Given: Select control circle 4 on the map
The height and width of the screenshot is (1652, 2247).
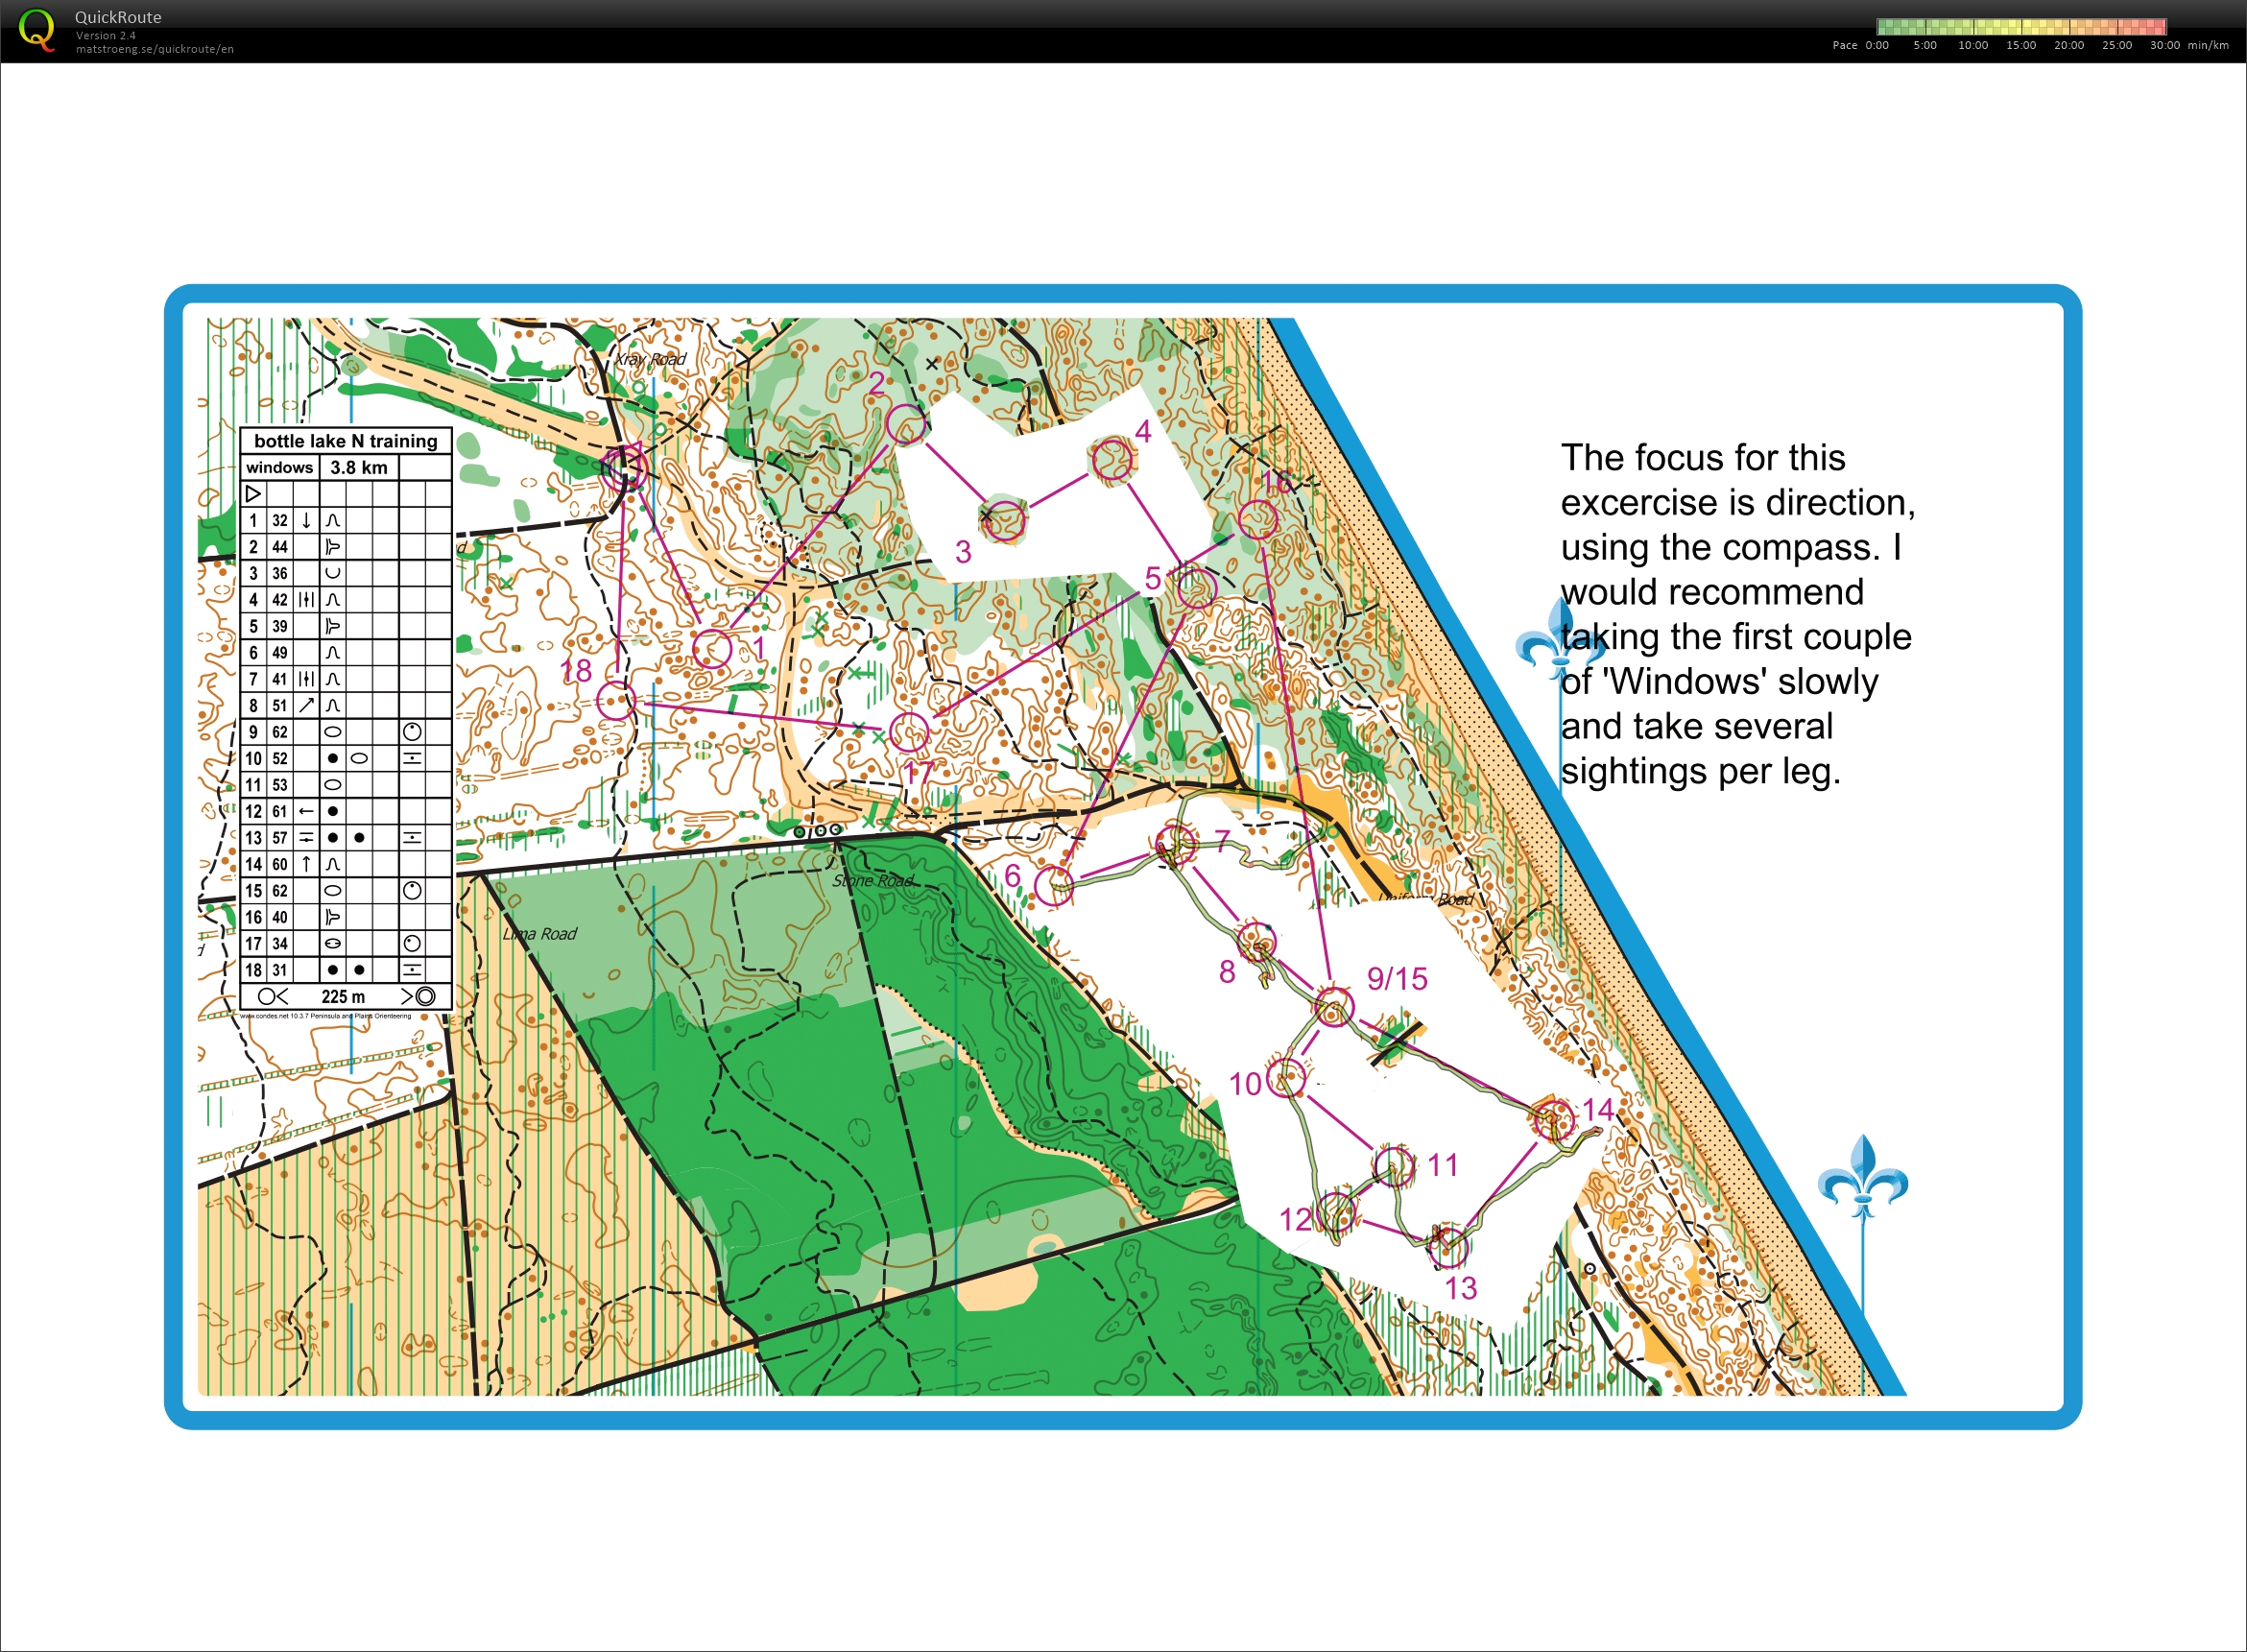Looking at the screenshot, I should (1112, 461).
